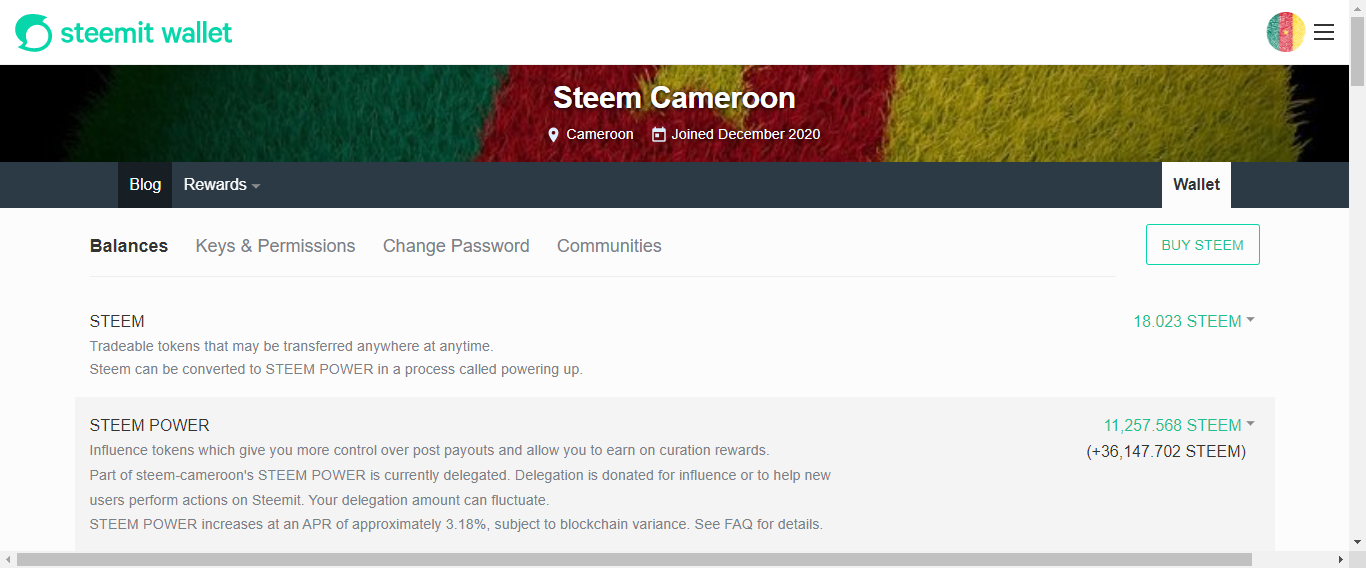
Task: Open the 11,257.568 STEEM power dropdown
Action: [1179, 425]
